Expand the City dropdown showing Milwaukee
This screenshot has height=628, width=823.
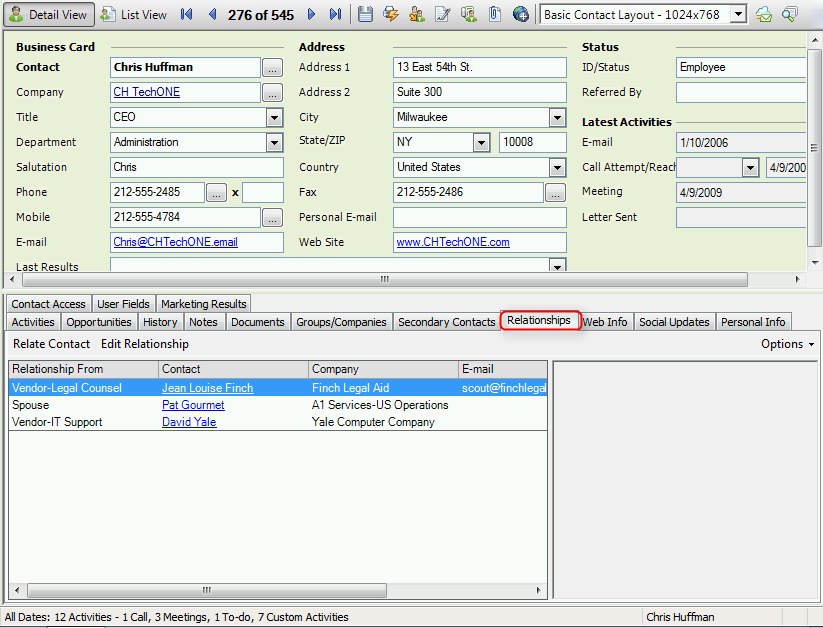(557, 117)
